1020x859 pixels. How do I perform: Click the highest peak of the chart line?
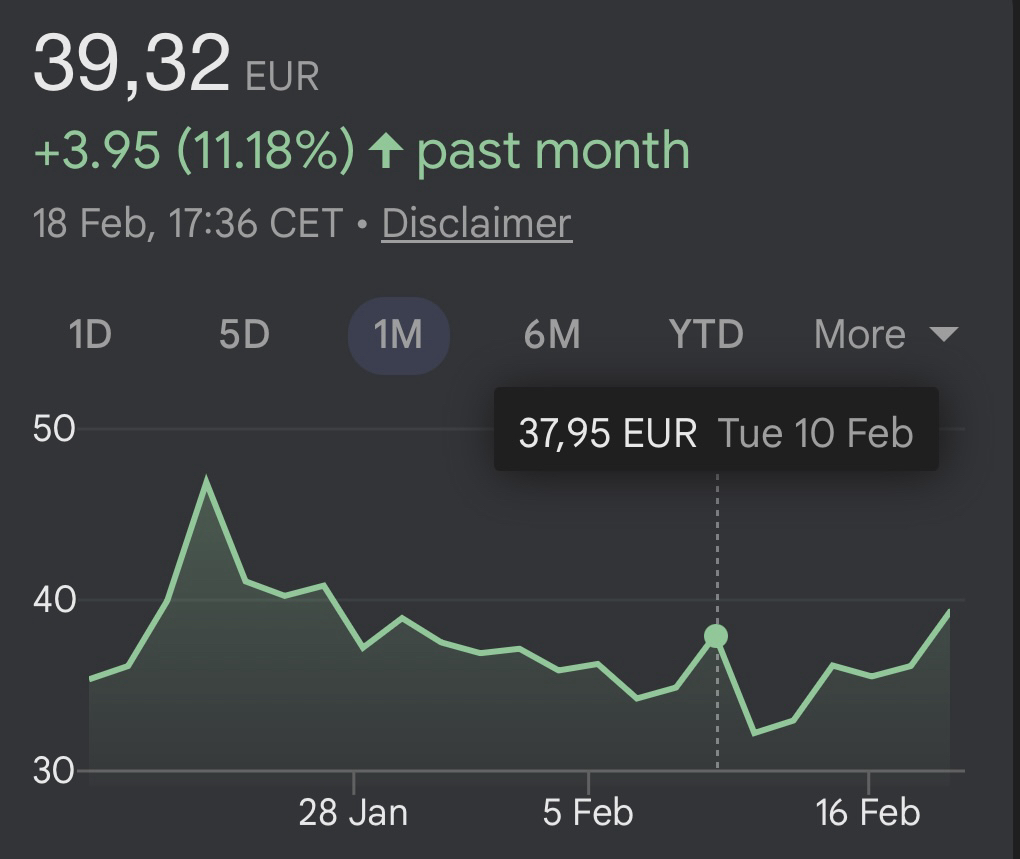[206, 480]
